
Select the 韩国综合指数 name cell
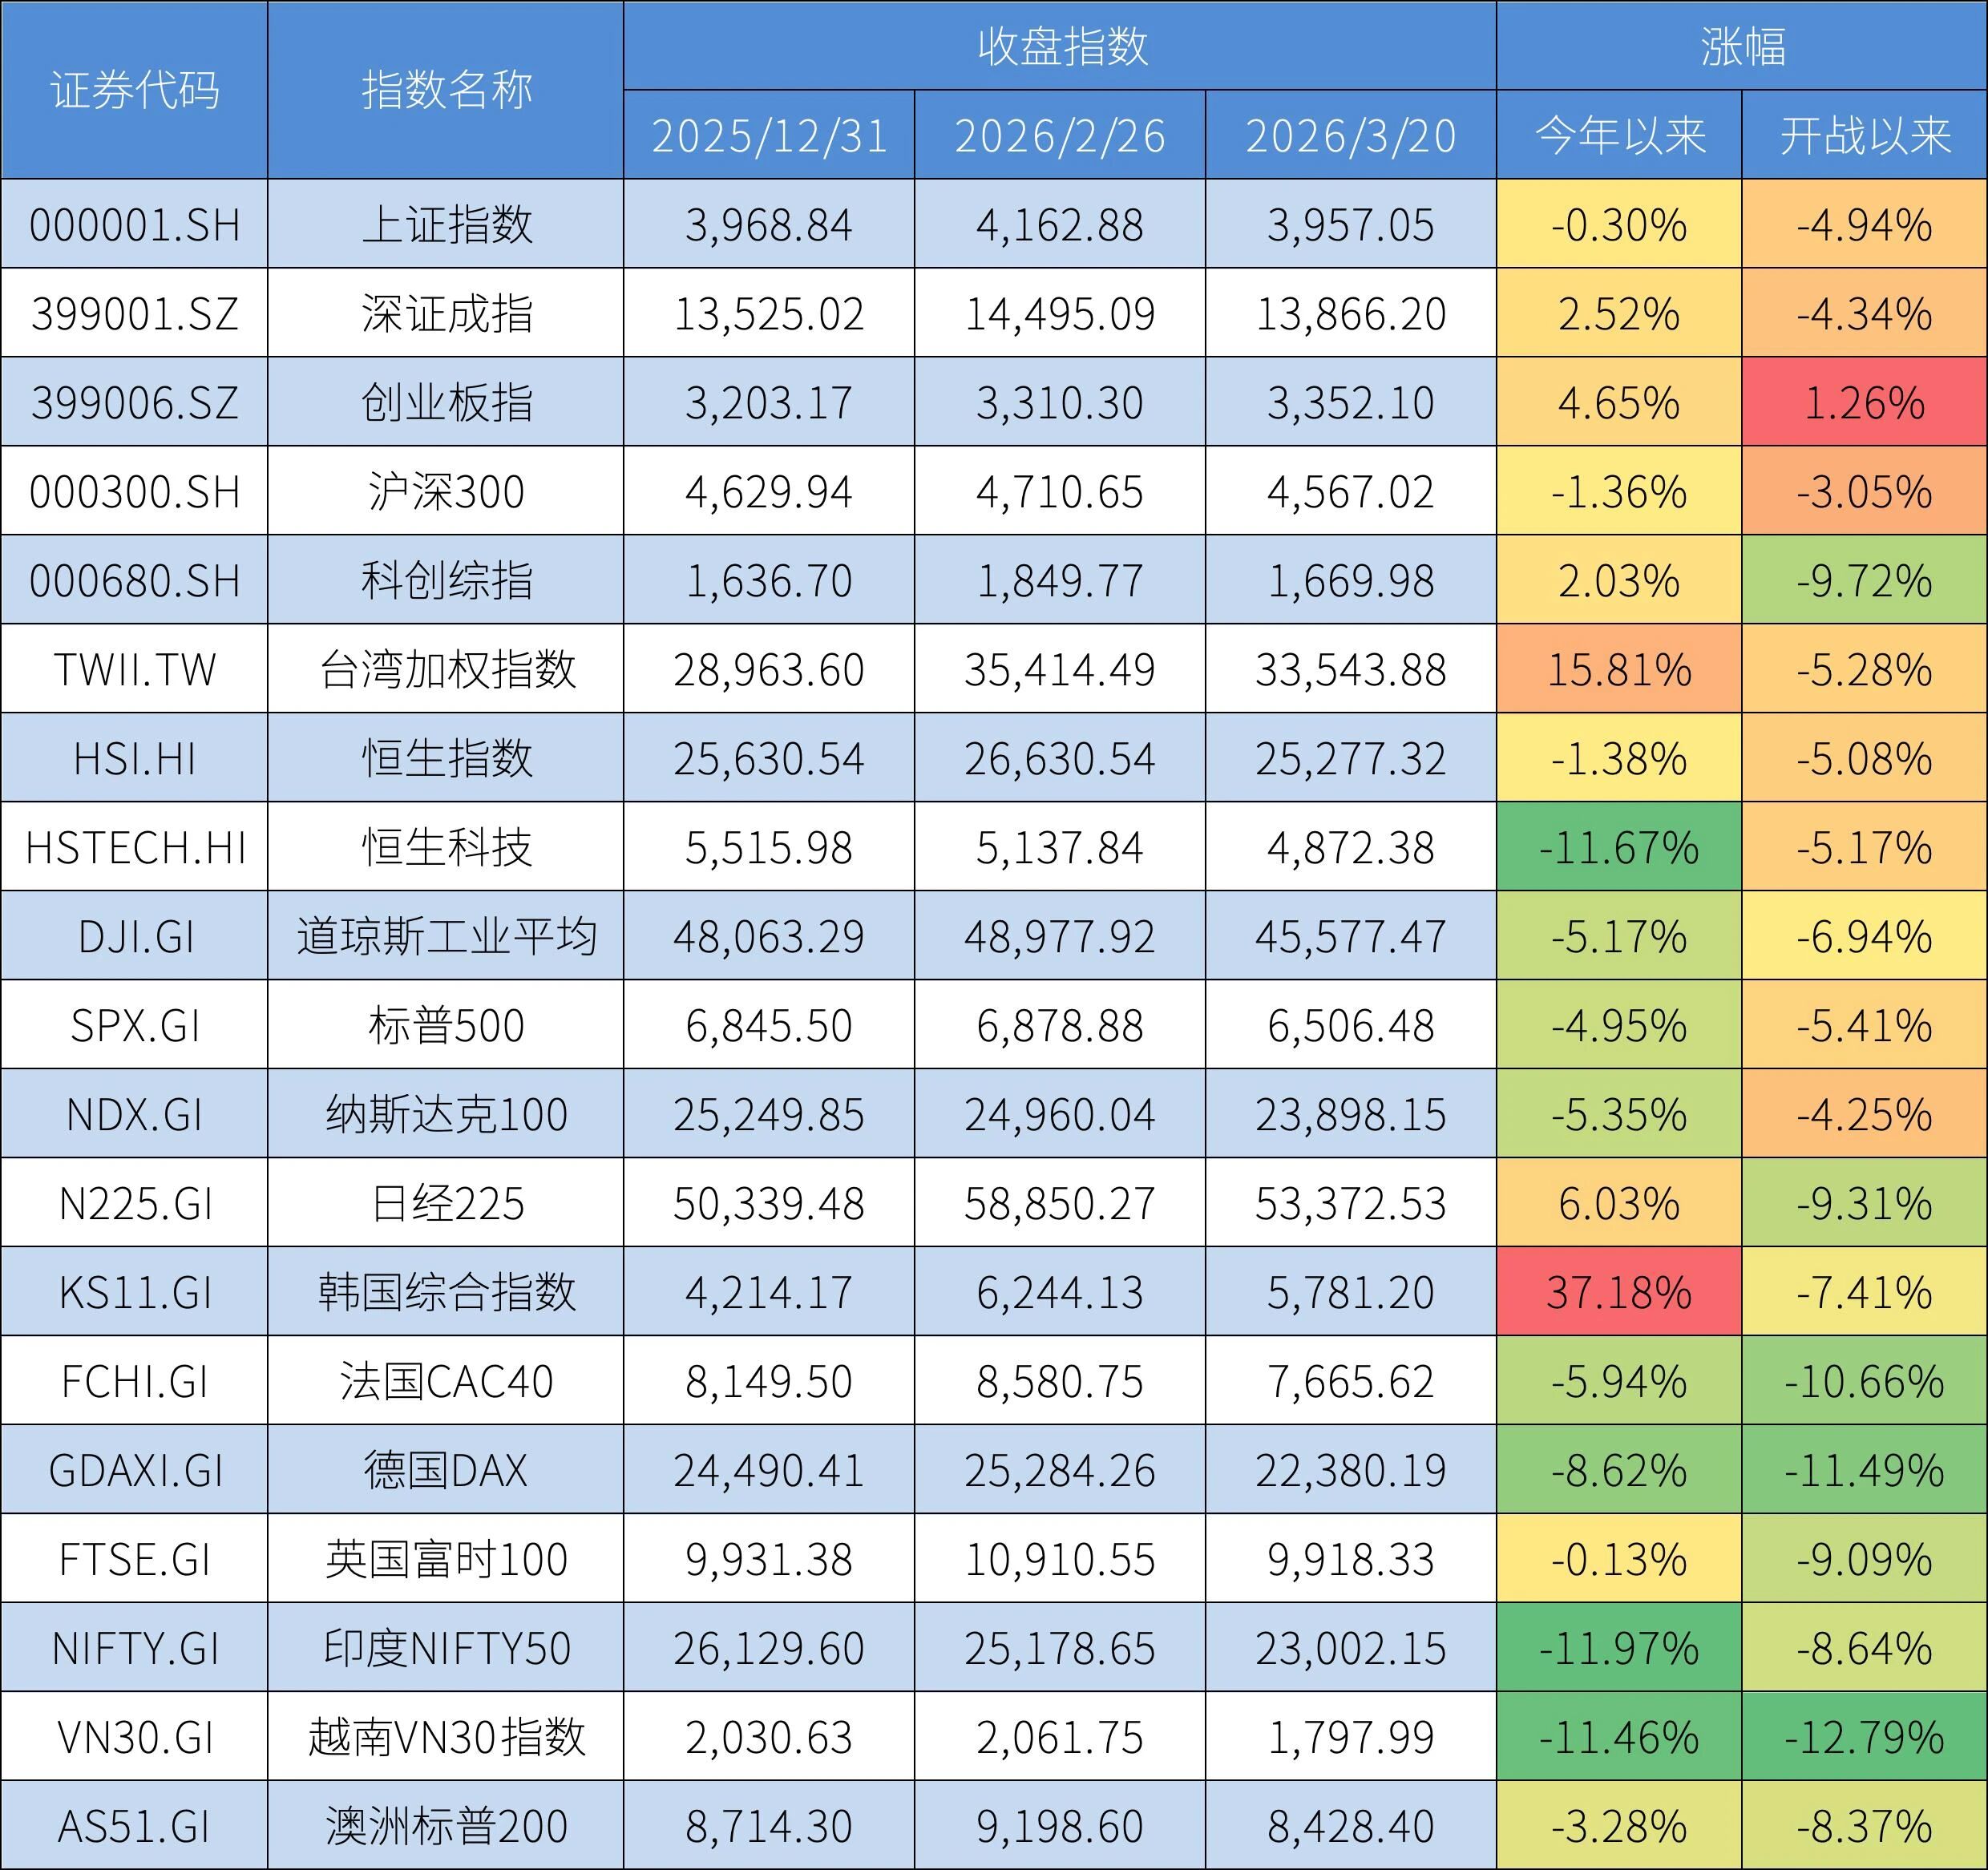point(445,1292)
